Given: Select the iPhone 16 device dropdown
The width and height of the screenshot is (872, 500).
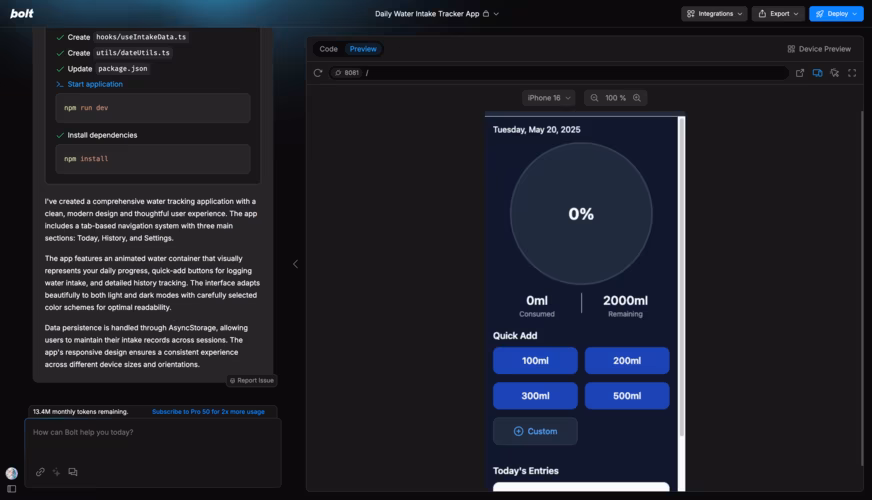Looking at the screenshot, I should tap(548, 98).
